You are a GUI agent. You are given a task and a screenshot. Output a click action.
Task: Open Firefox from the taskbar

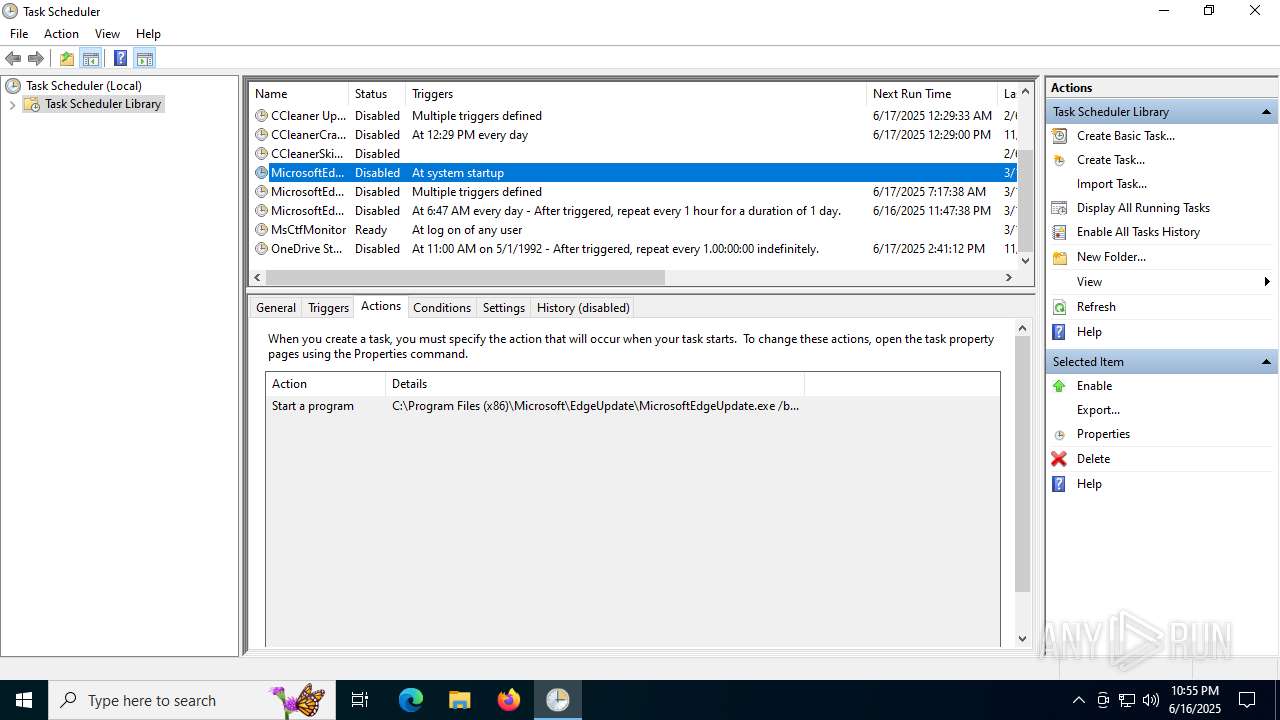point(509,700)
